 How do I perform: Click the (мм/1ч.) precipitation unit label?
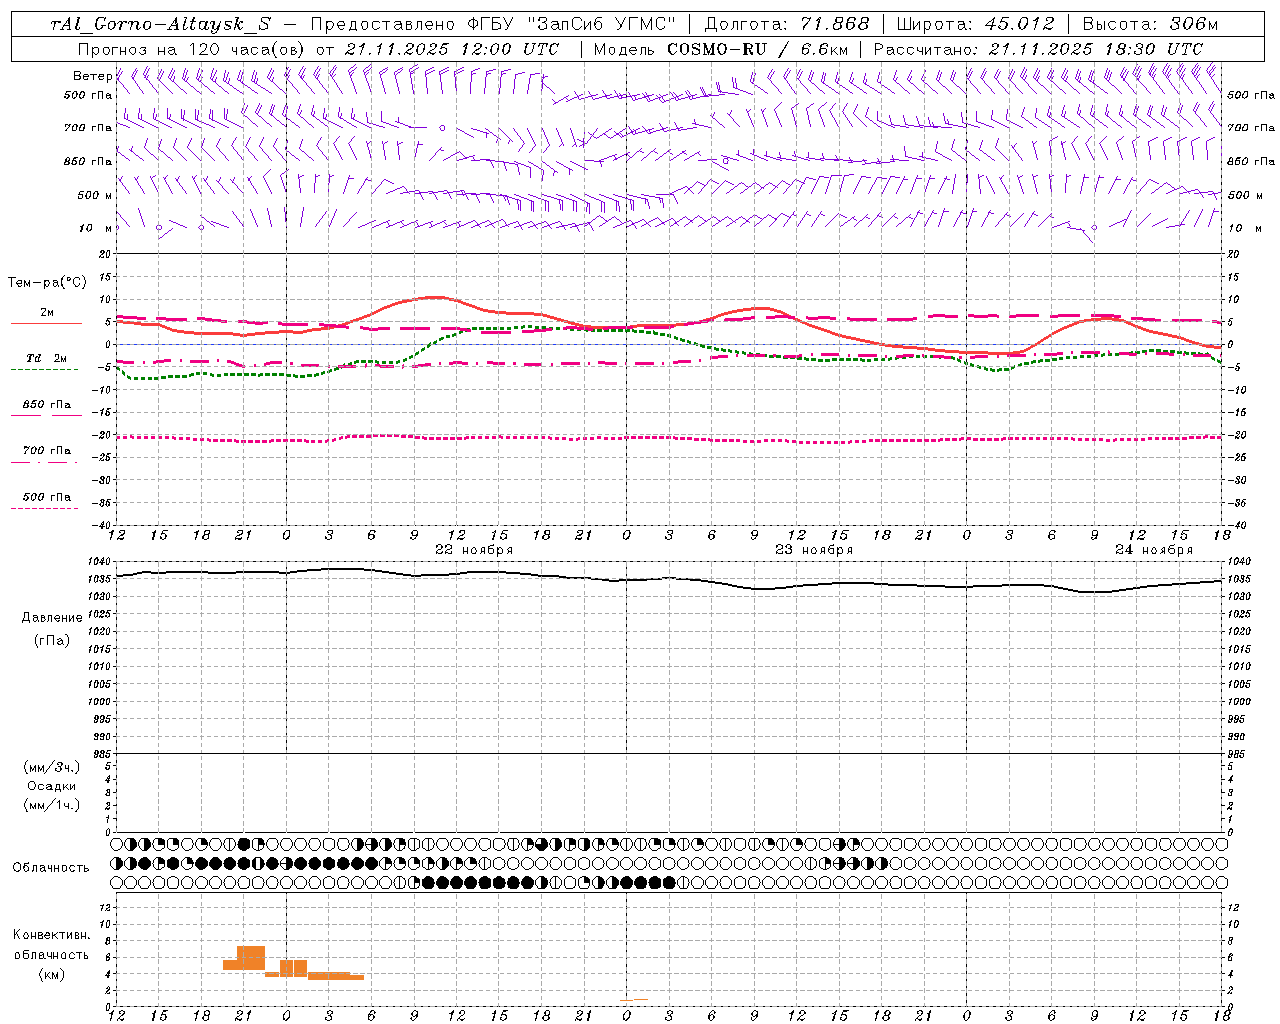(x=52, y=805)
